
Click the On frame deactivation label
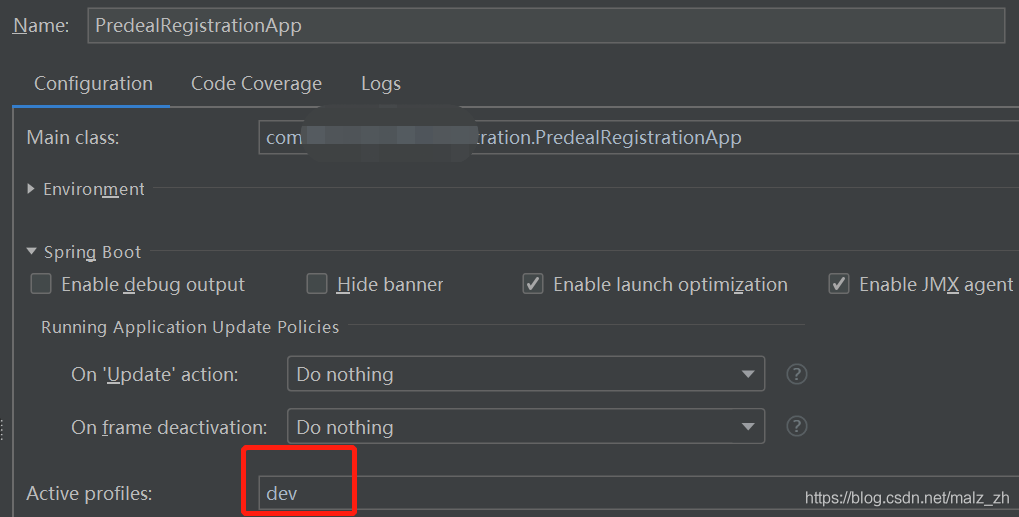pos(169,427)
